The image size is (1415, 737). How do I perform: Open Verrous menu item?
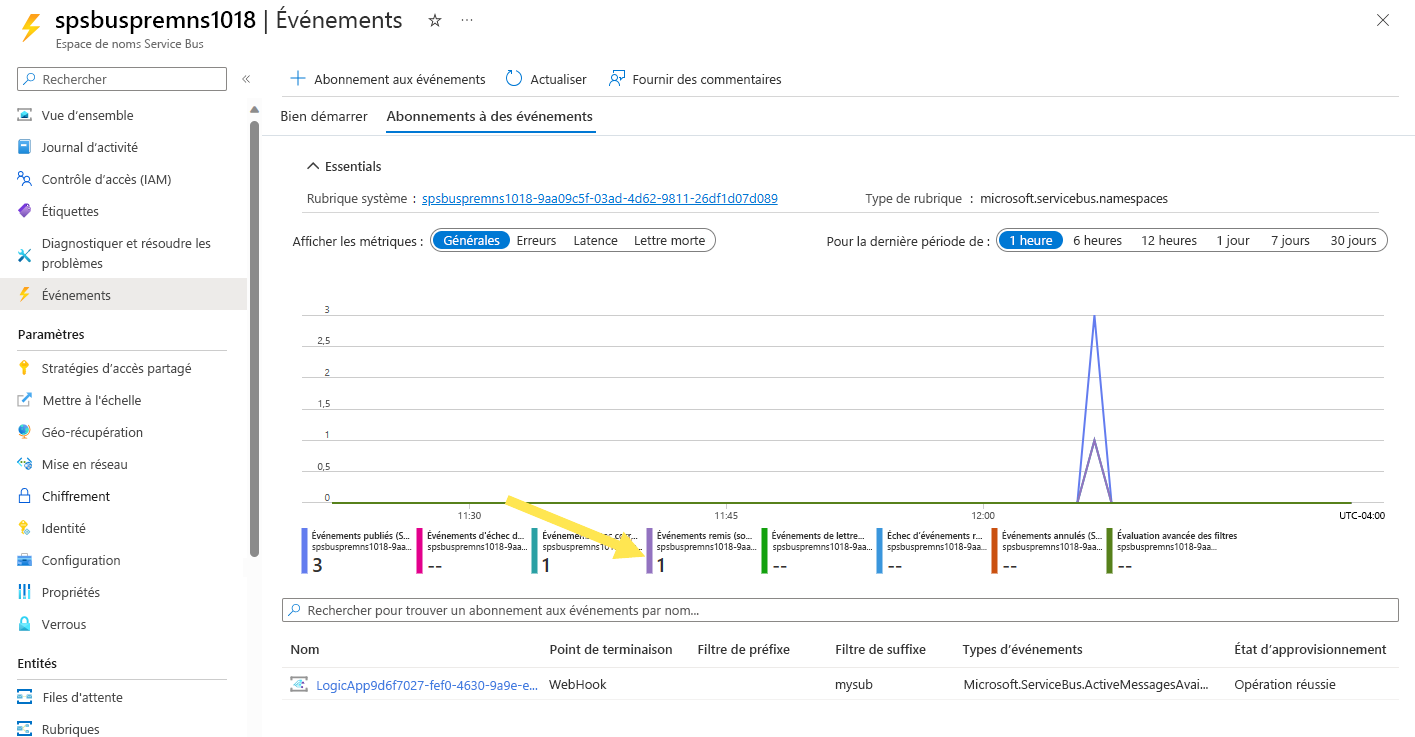coord(64,624)
